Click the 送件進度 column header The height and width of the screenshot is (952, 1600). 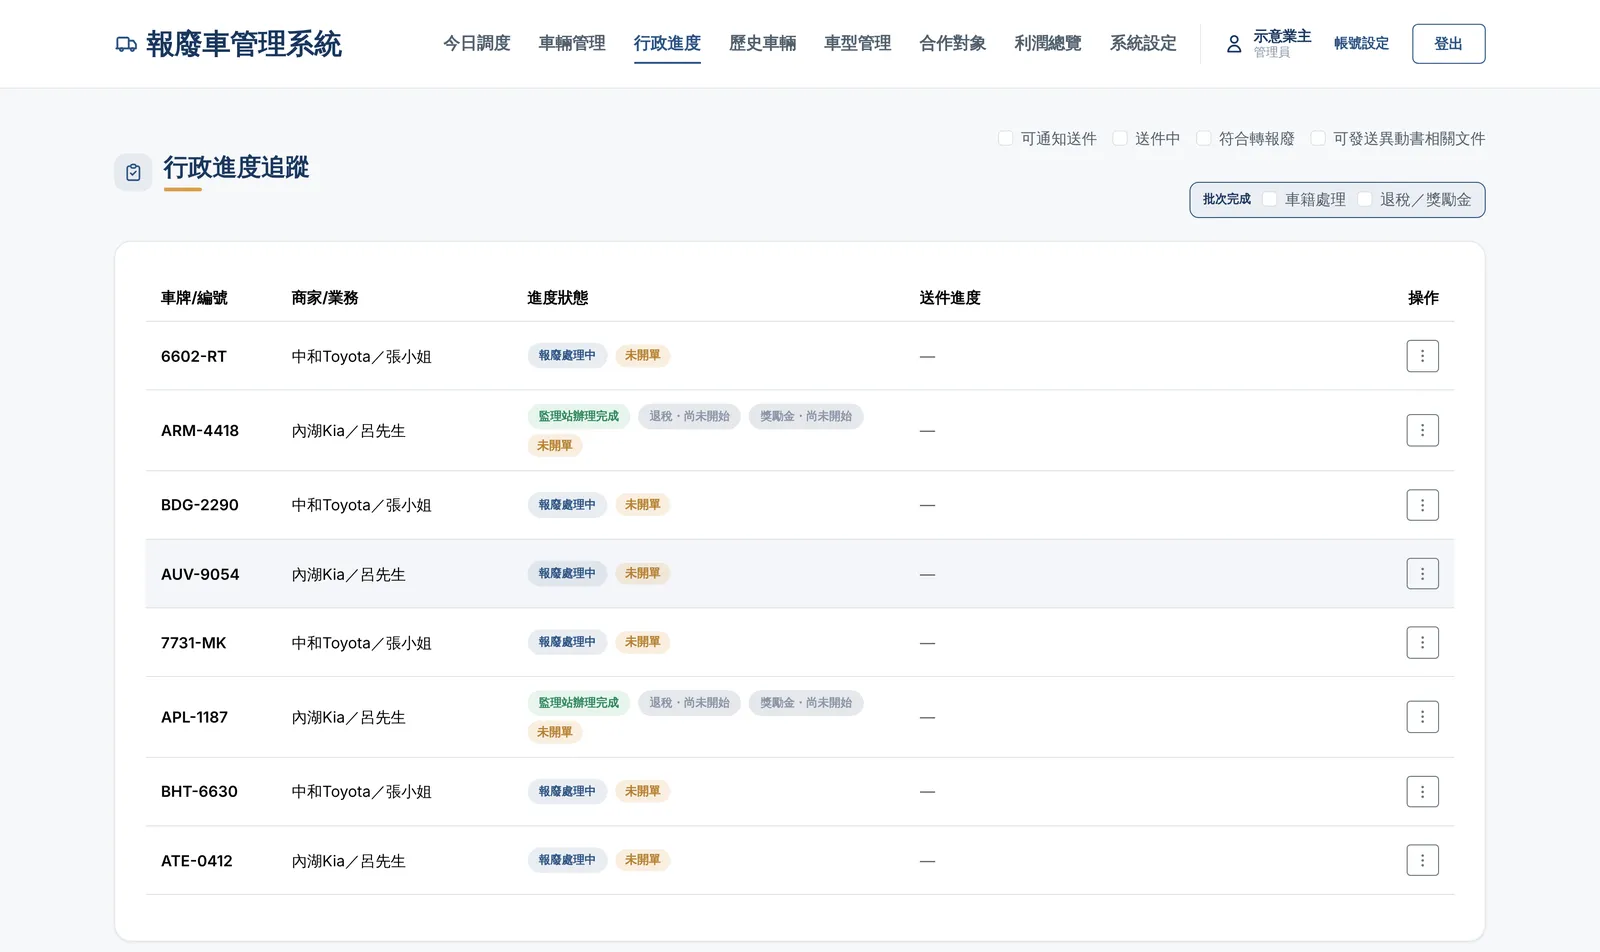(x=950, y=298)
